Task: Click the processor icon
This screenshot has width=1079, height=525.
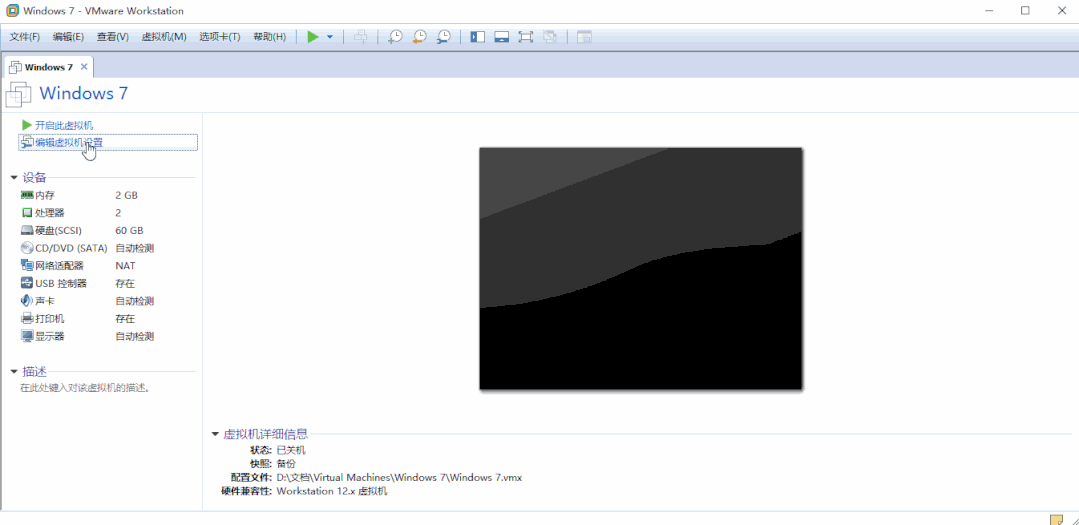Action: (28, 213)
